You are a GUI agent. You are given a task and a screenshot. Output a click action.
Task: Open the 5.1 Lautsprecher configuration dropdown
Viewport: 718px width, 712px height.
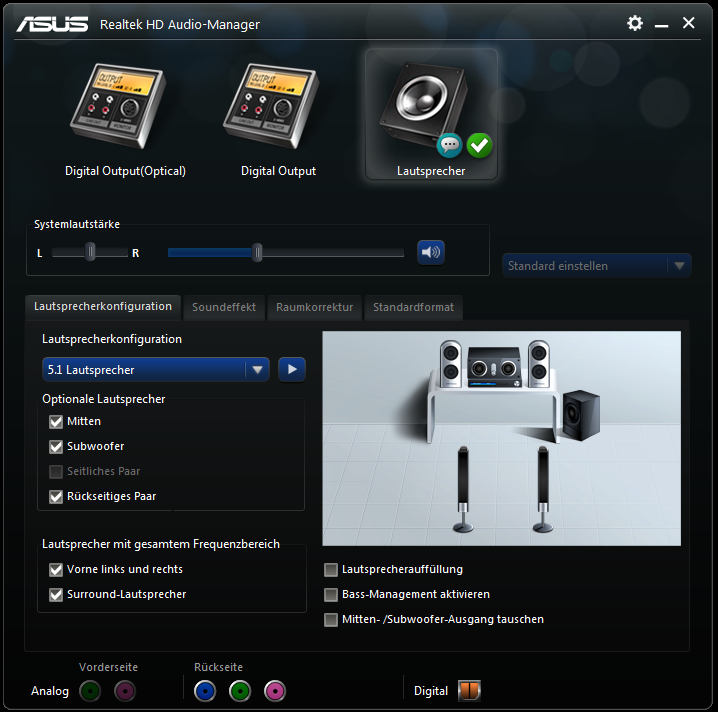point(258,369)
